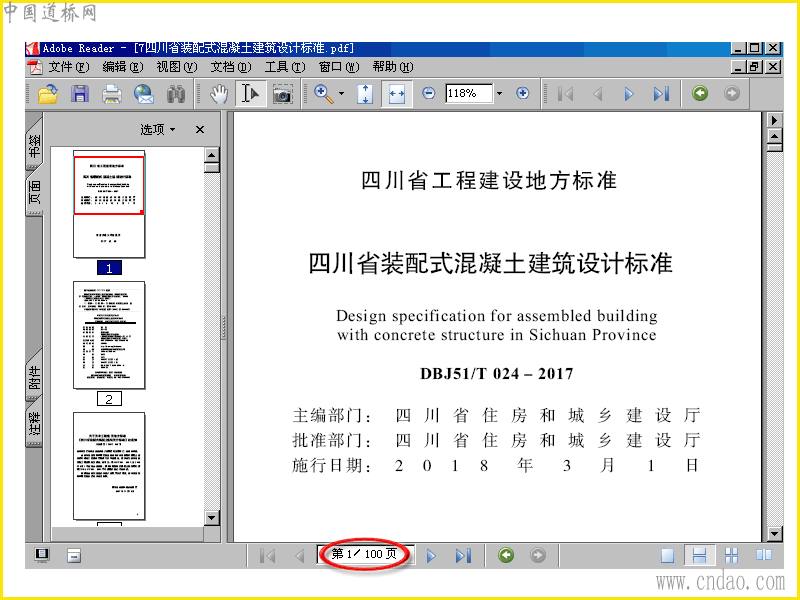Open the 窗口 (Window) menu

point(339,67)
